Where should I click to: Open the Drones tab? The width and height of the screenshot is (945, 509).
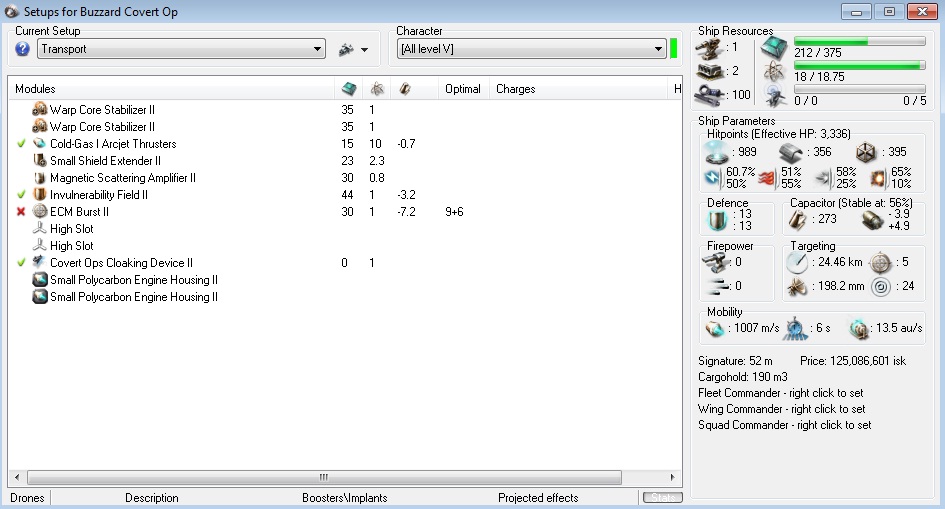coord(27,498)
